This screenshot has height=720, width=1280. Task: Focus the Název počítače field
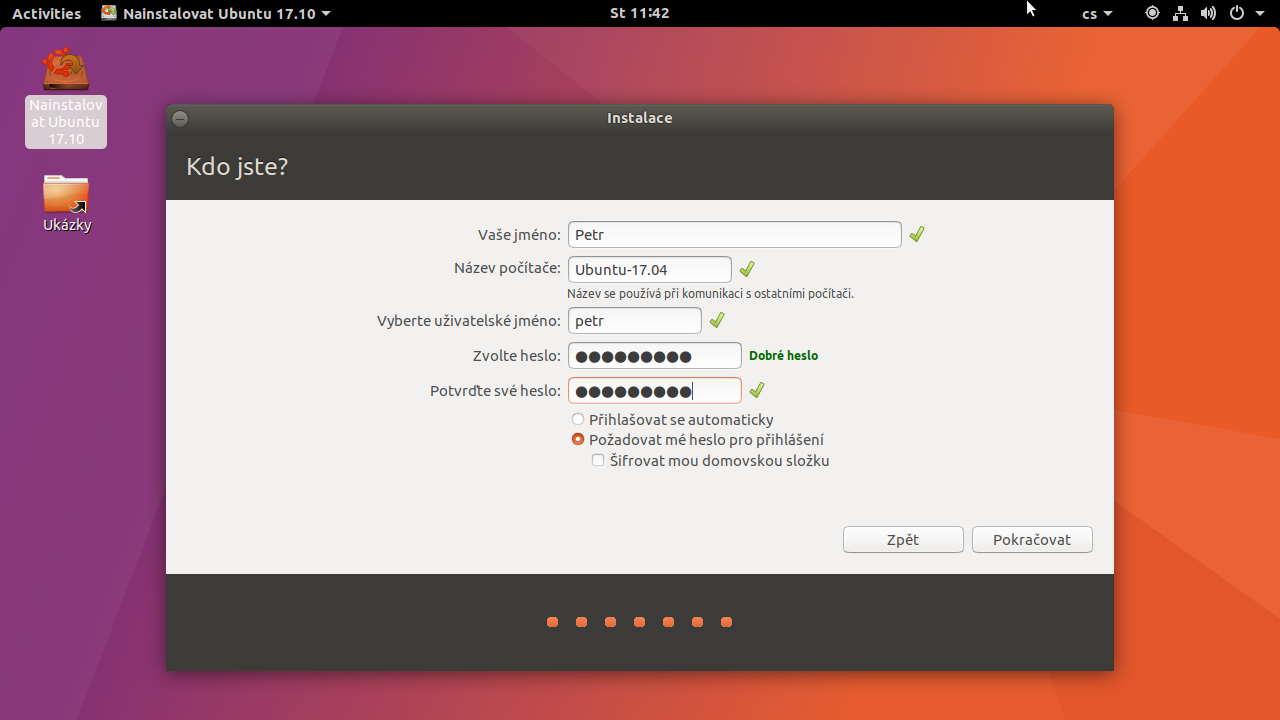point(650,269)
